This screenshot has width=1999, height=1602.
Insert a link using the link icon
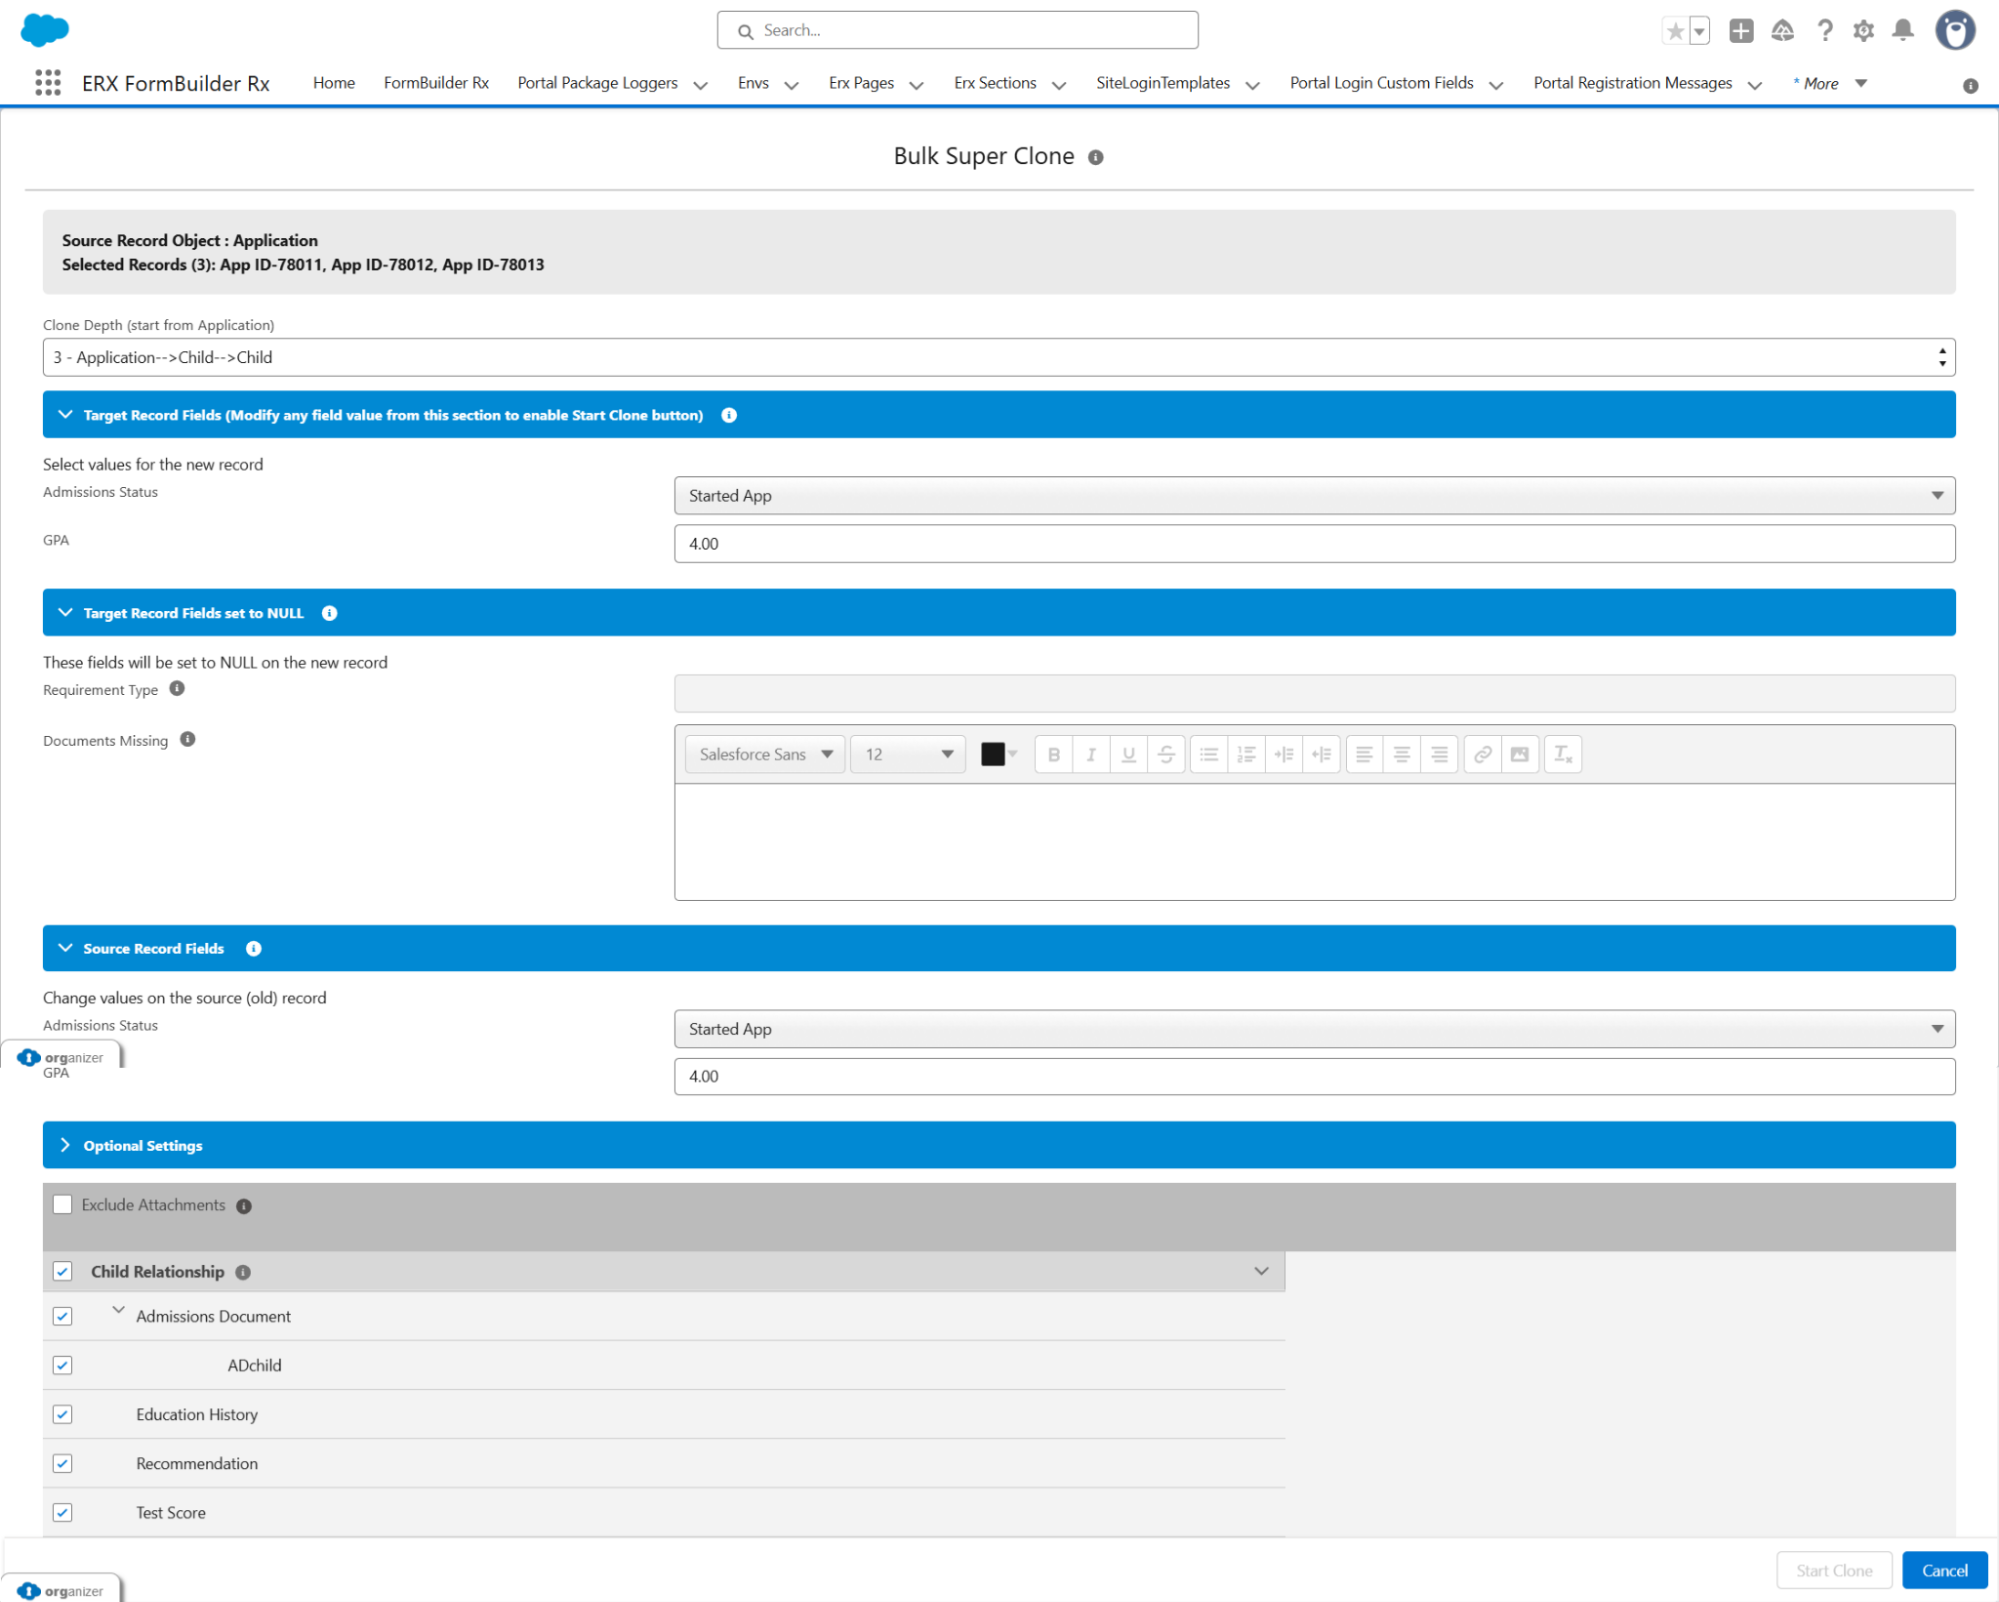[1482, 755]
